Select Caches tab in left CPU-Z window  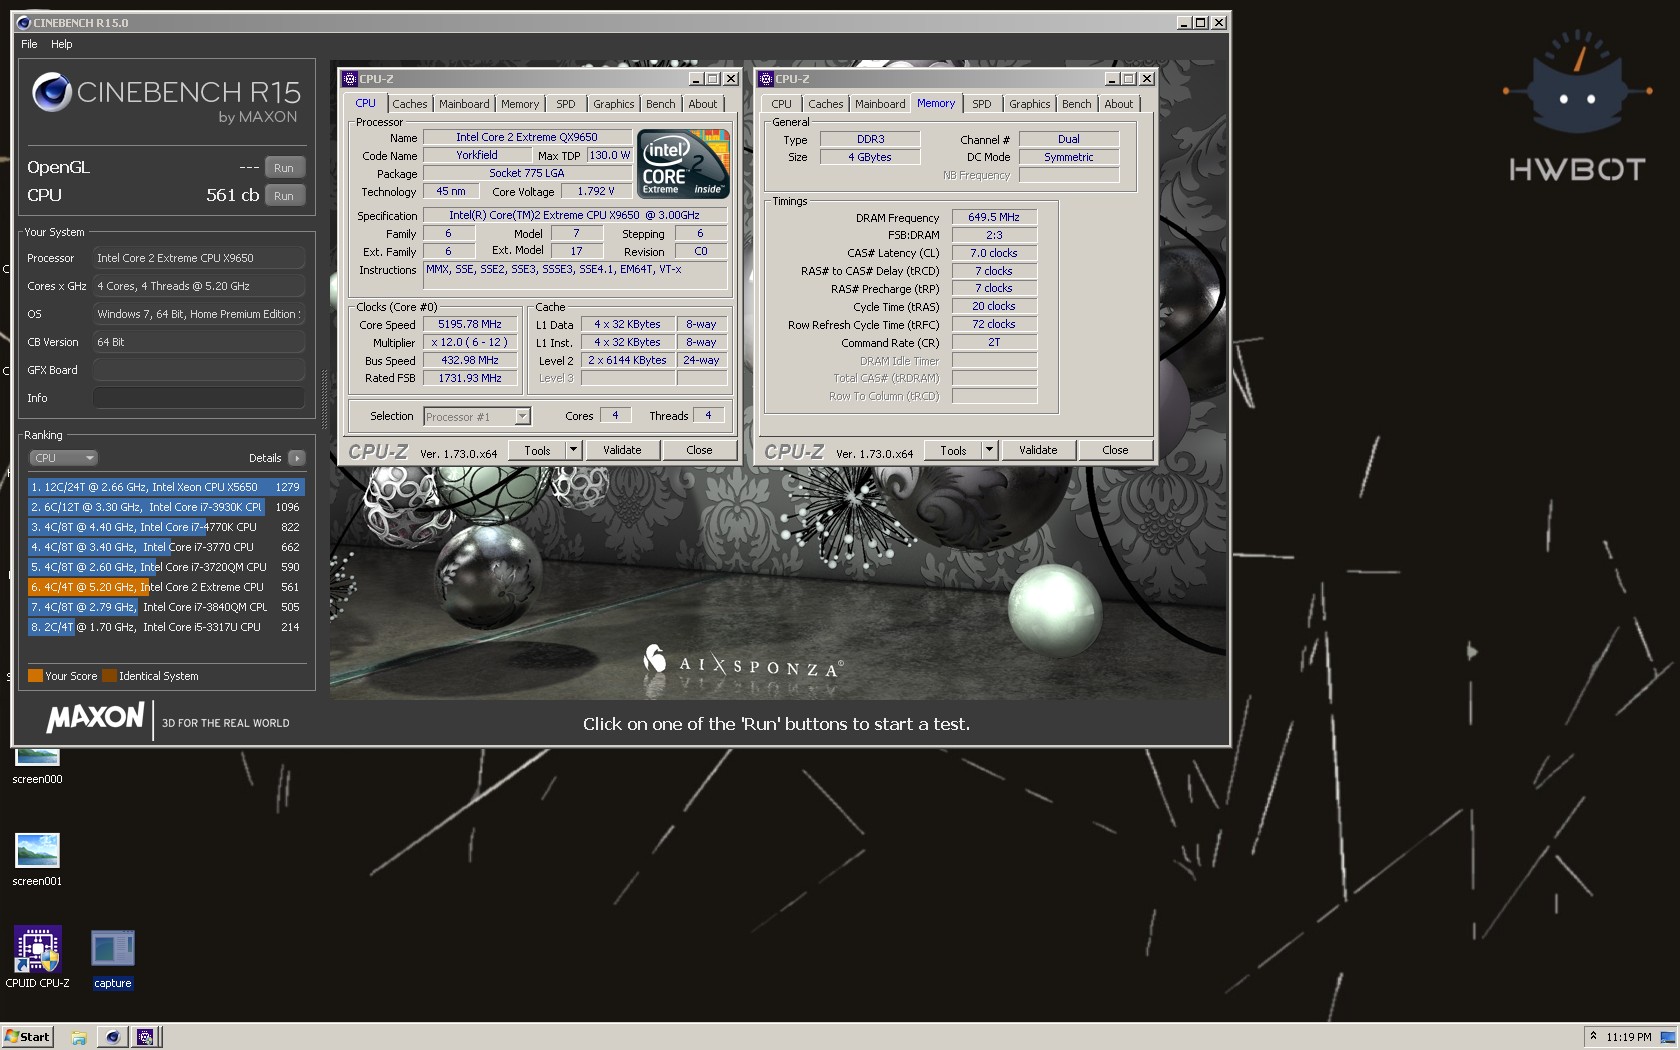click(x=409, y=104)
